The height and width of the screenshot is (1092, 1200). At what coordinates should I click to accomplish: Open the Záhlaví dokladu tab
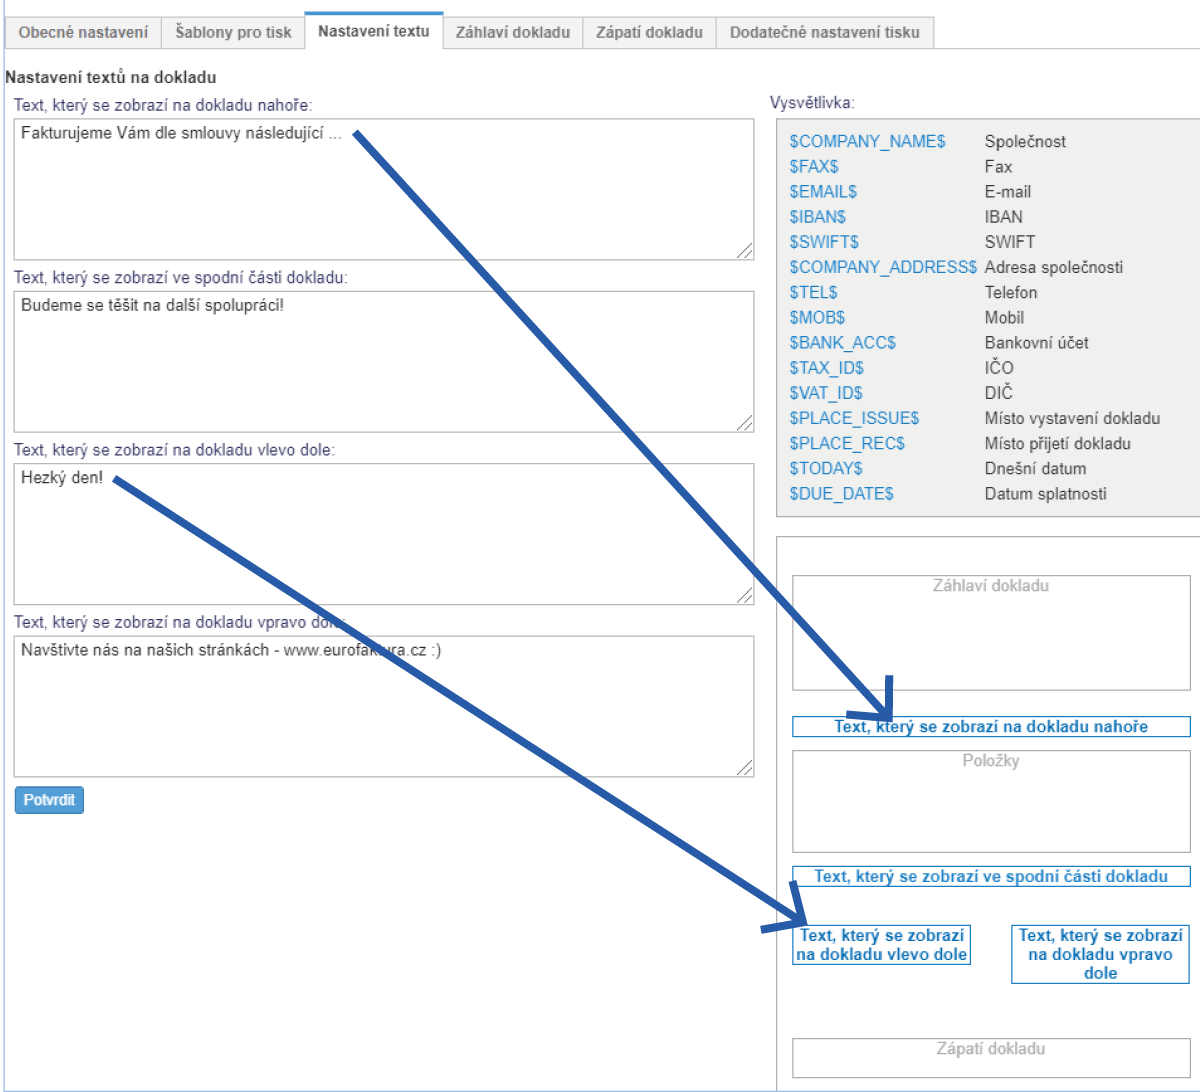click(x=512, y=32)
